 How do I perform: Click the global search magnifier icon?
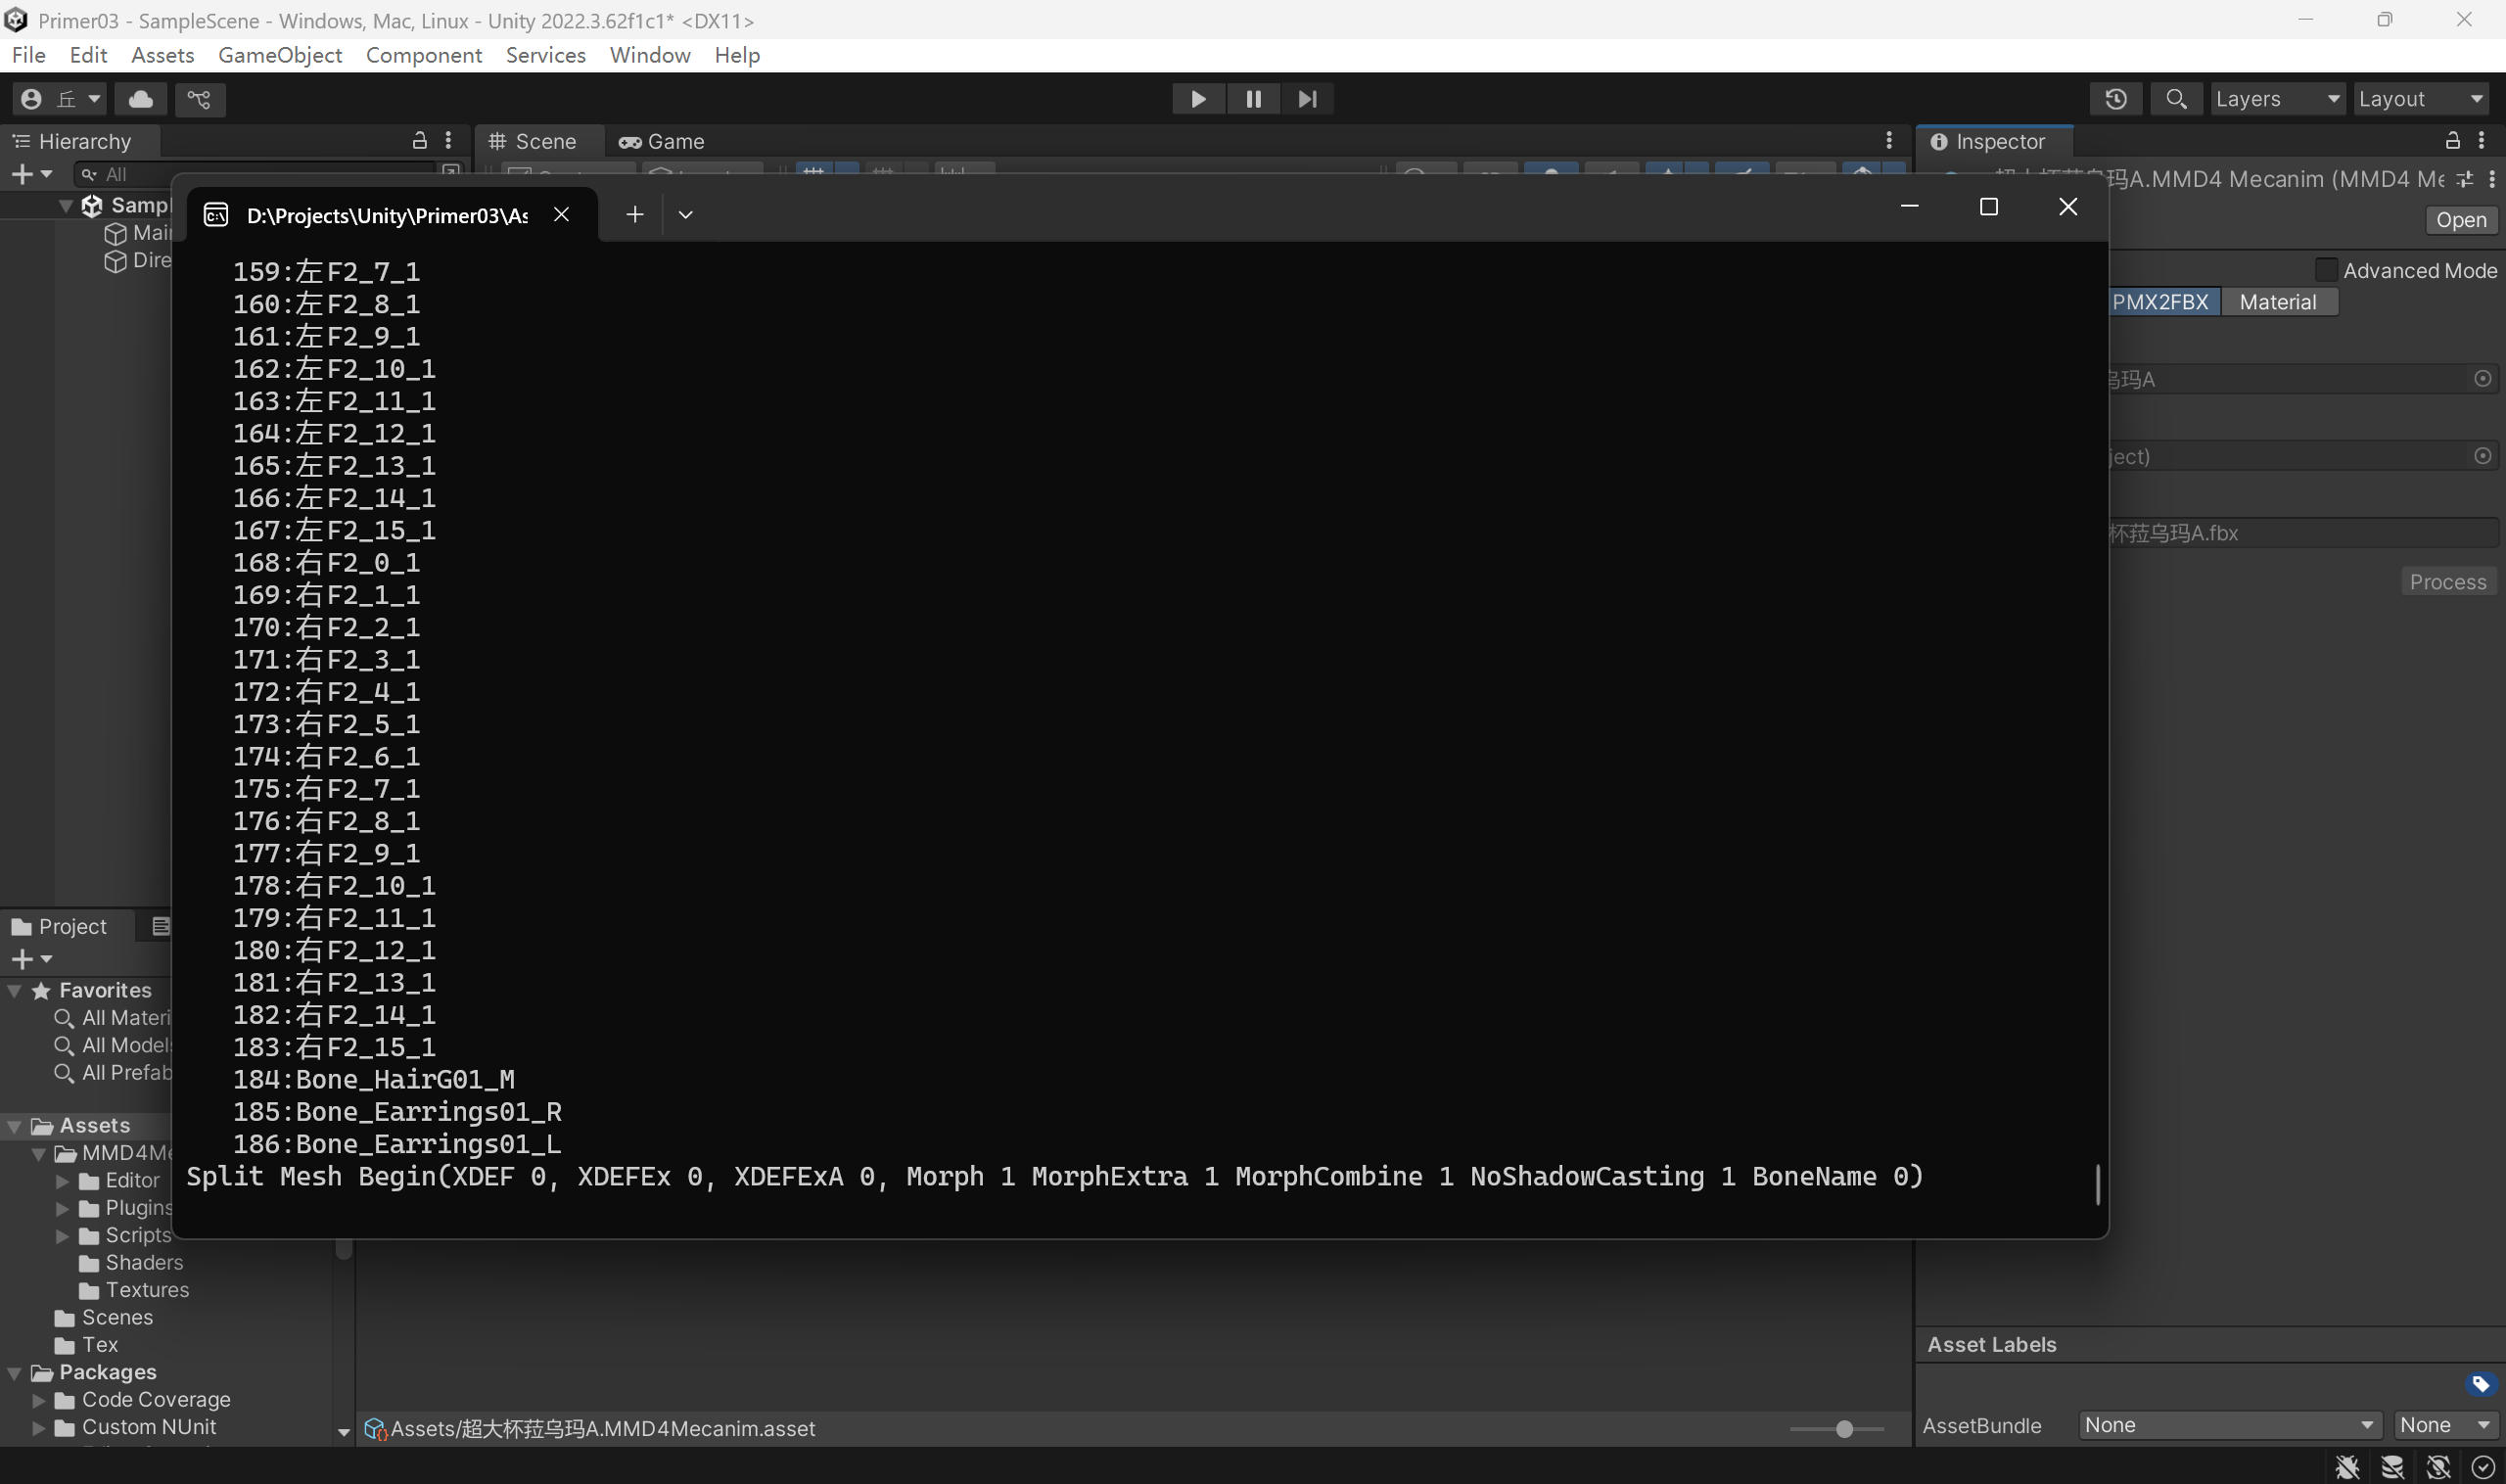2175,99
